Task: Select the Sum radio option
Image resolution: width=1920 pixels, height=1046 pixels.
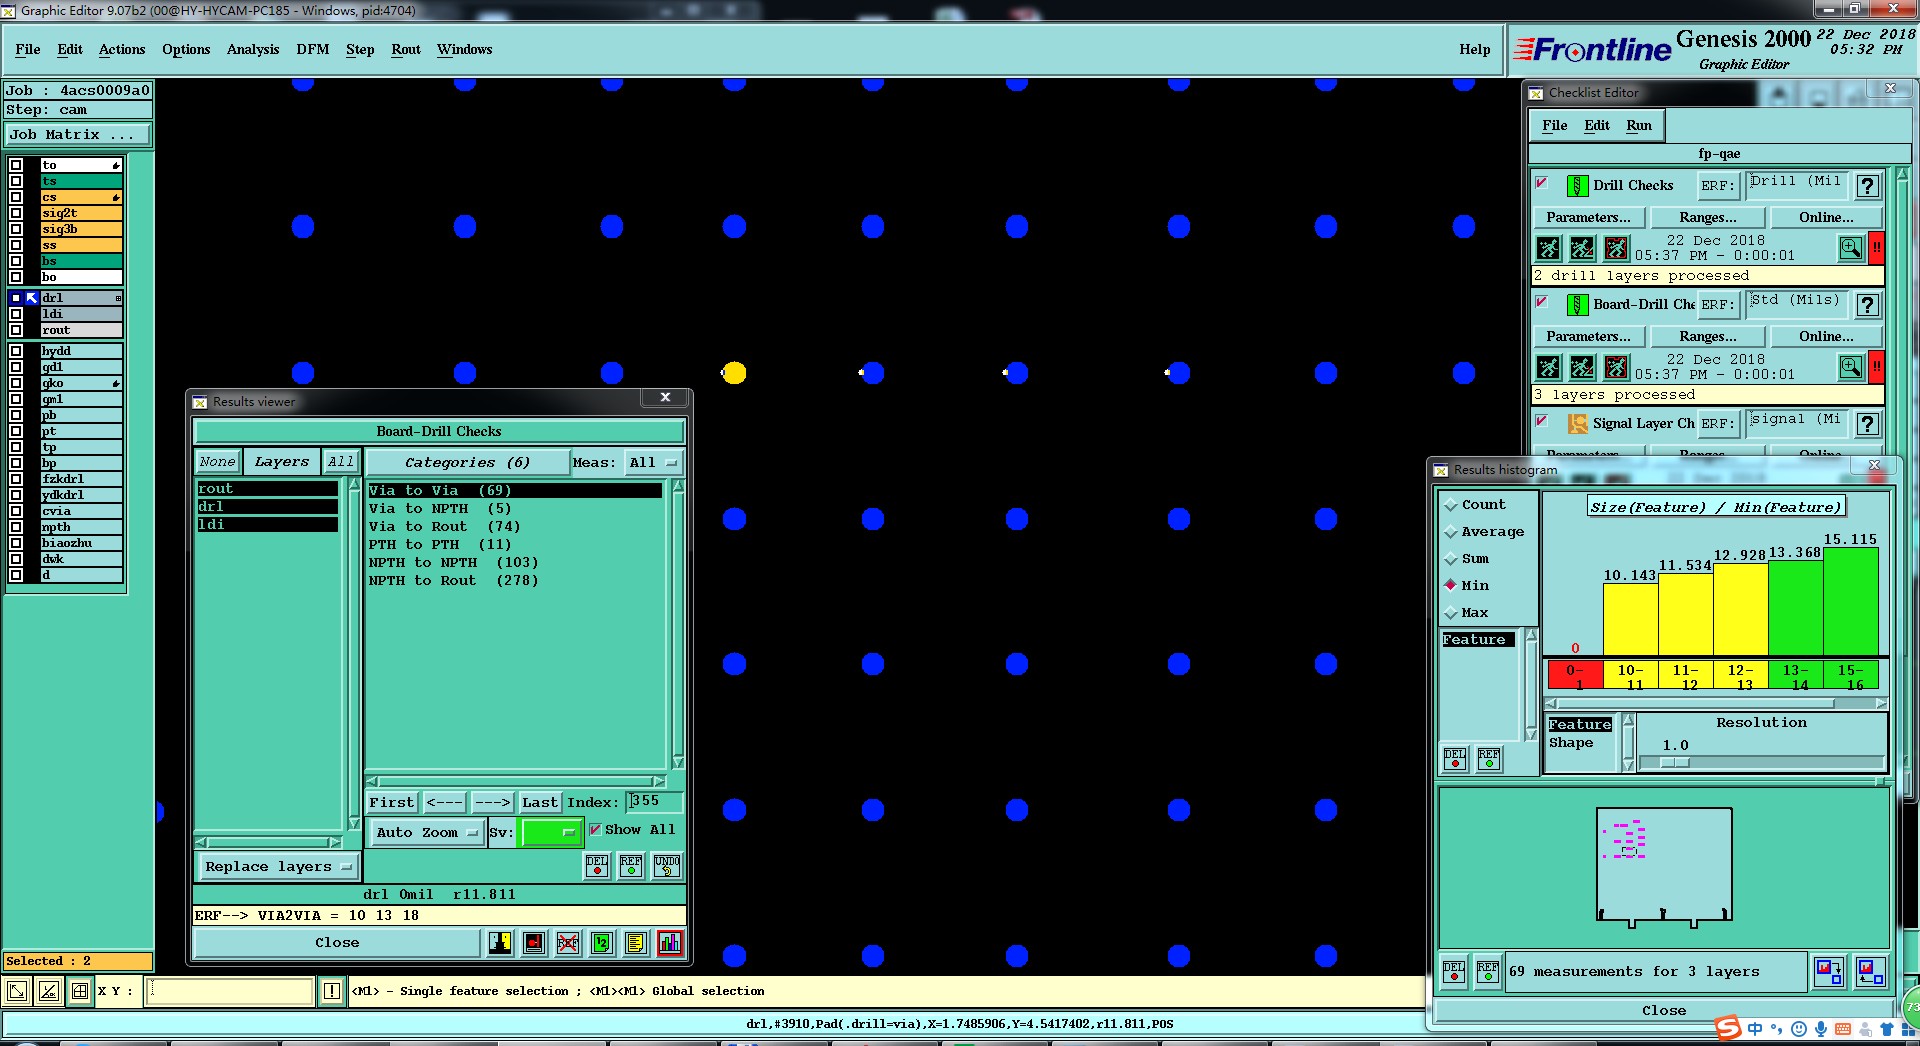Action: click(1451, 559)
